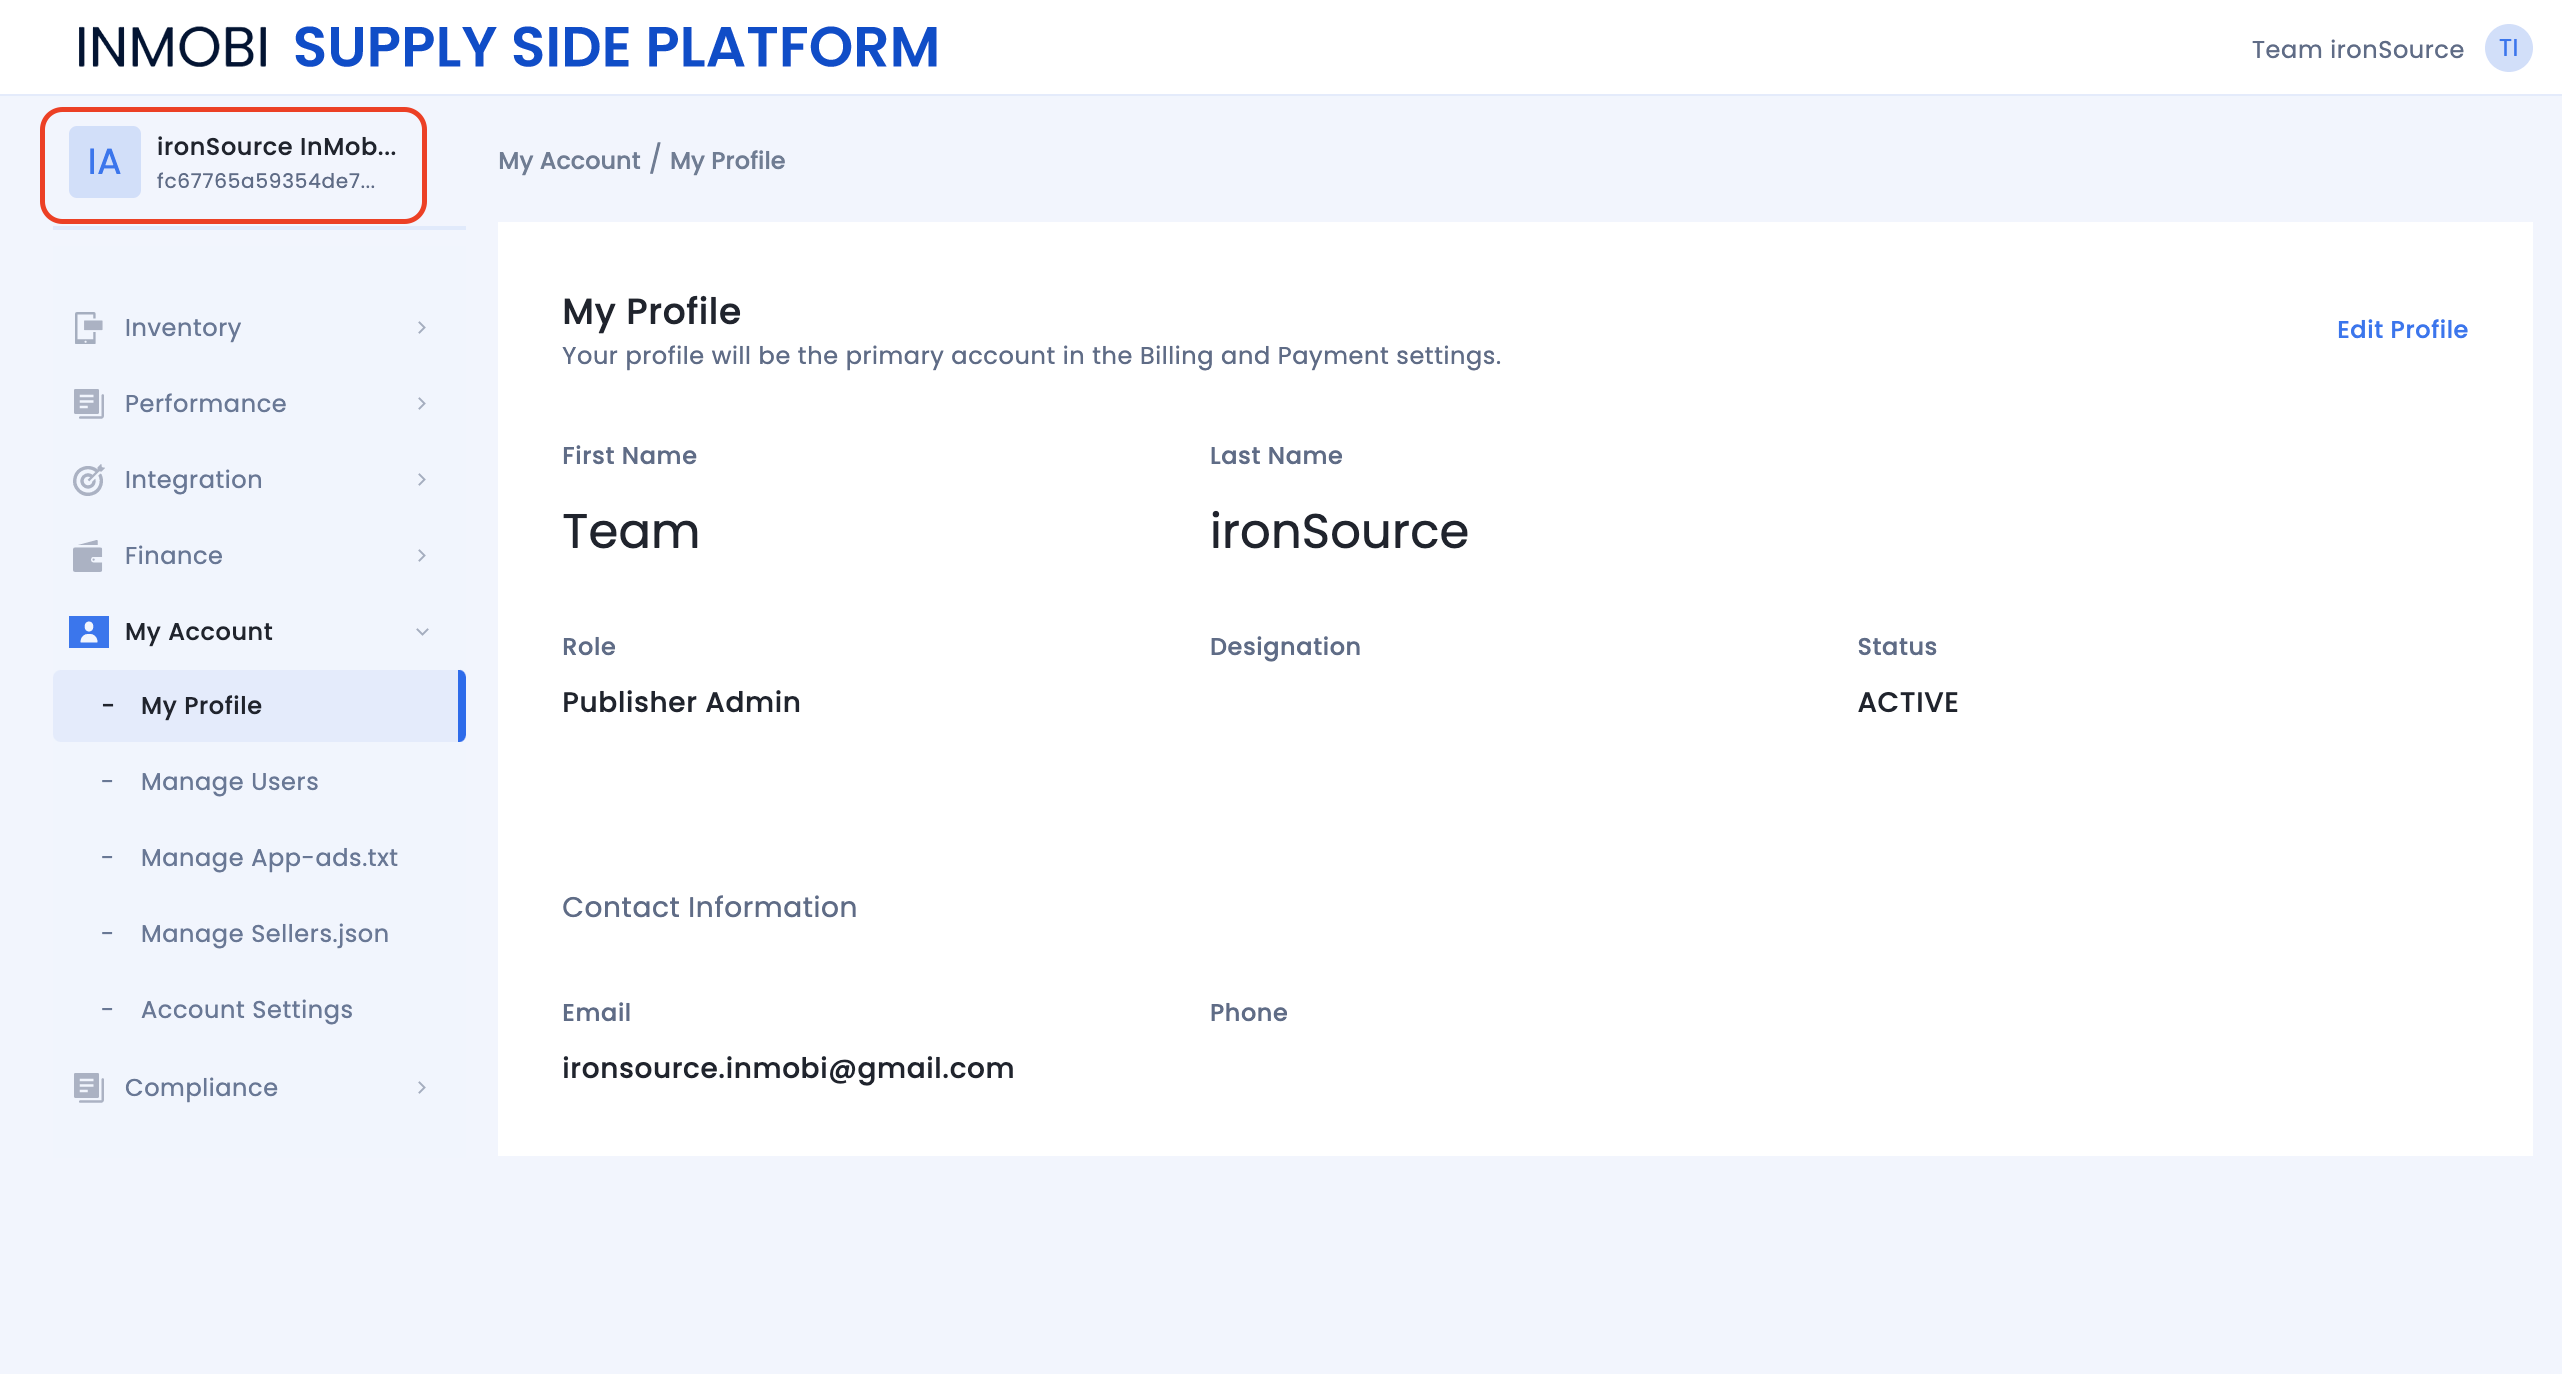Screen dimensions: 2562x1374
Task: Click the My Account person icon
Action: tap(88, 632)
